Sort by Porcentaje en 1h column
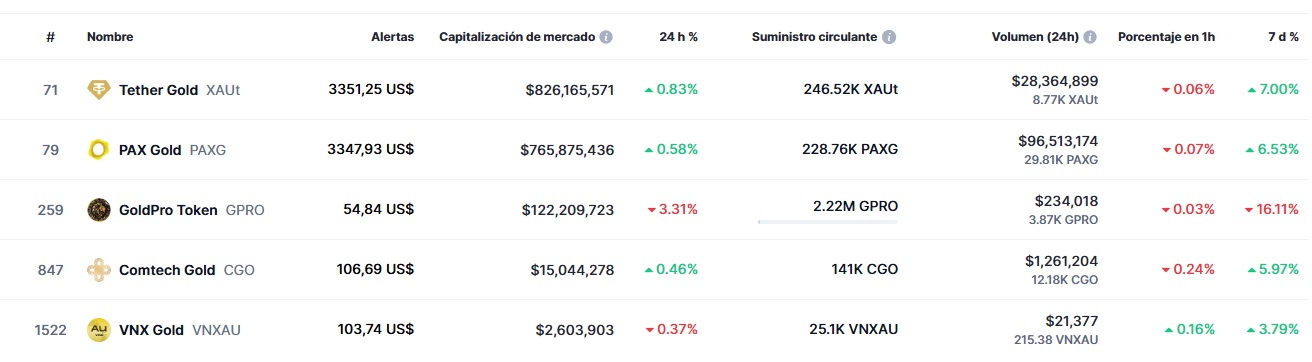Screen dimensions: 1312x362 point(1166,37)
